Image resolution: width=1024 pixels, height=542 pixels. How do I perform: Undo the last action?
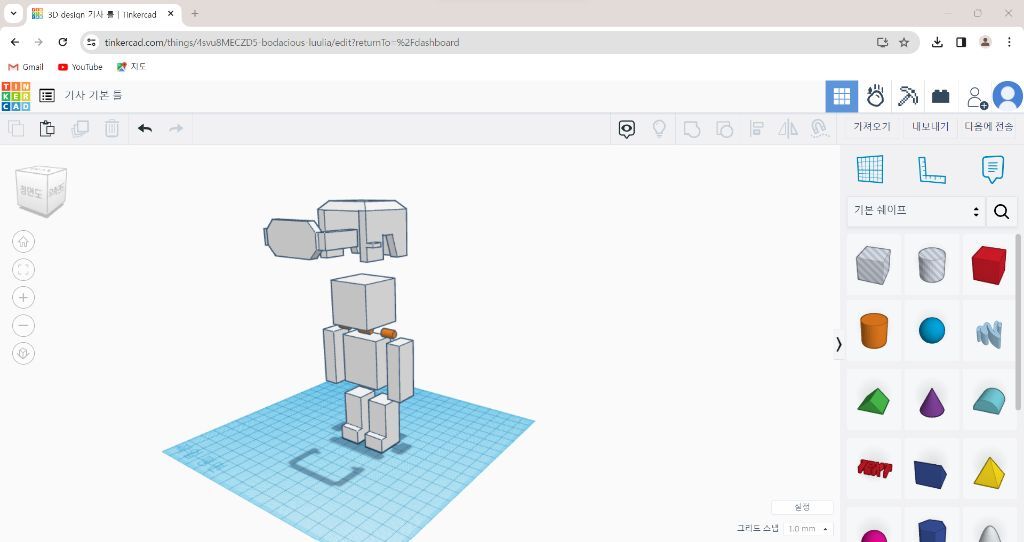pyautogui.click(x=145, y=128)
